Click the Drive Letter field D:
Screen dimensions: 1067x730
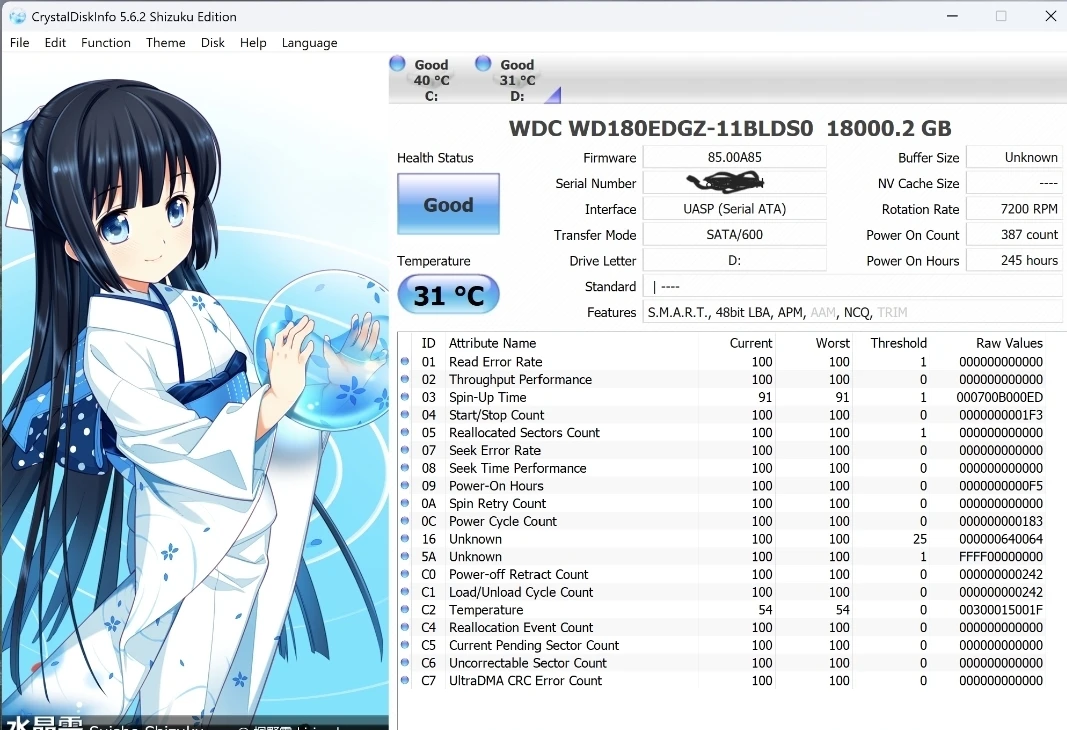[734, 261]
